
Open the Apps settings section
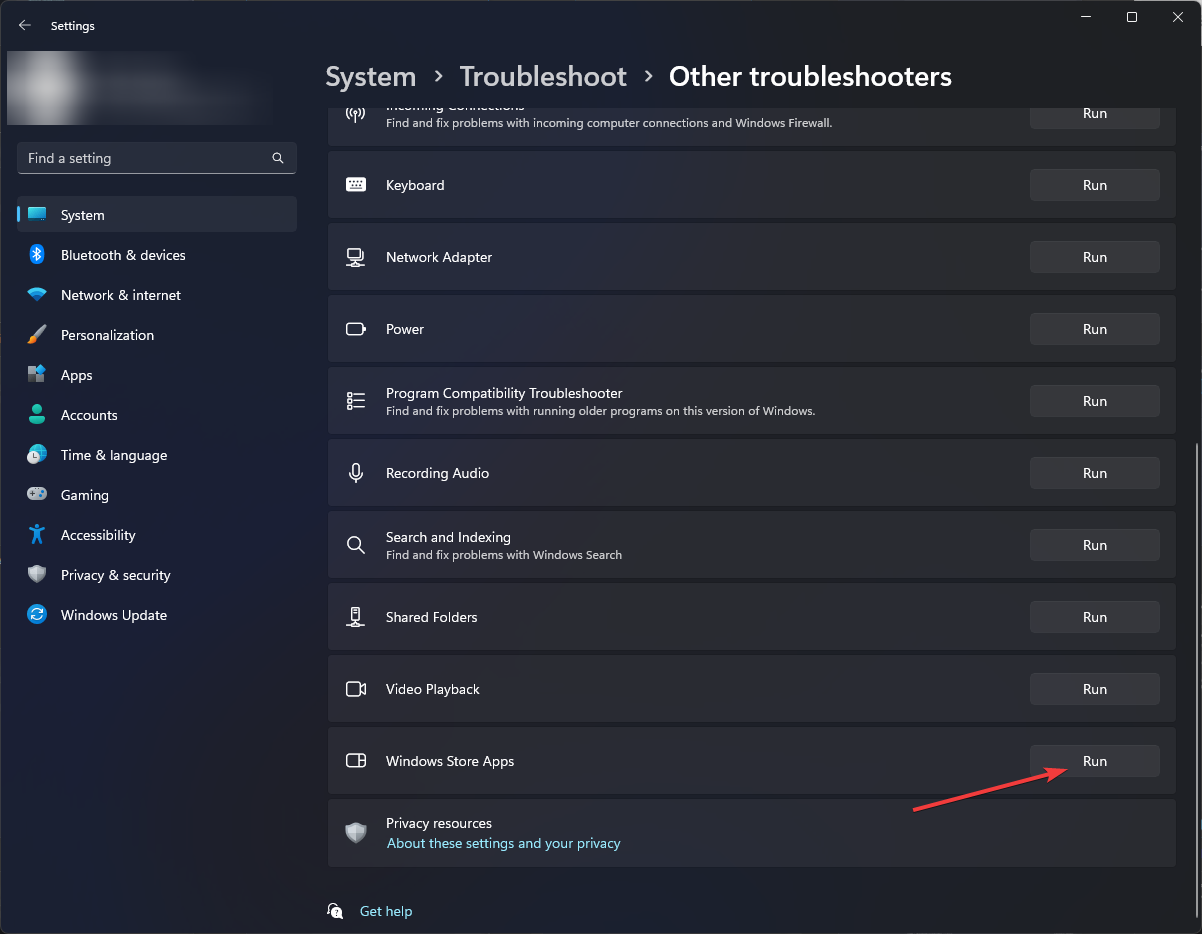[x=76, y=375]
